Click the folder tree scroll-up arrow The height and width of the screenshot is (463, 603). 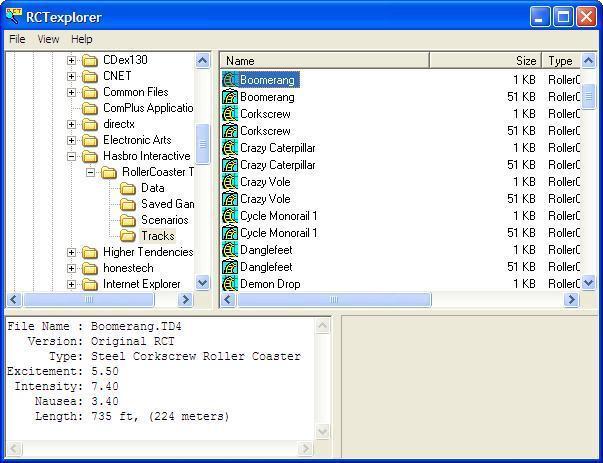202,60
